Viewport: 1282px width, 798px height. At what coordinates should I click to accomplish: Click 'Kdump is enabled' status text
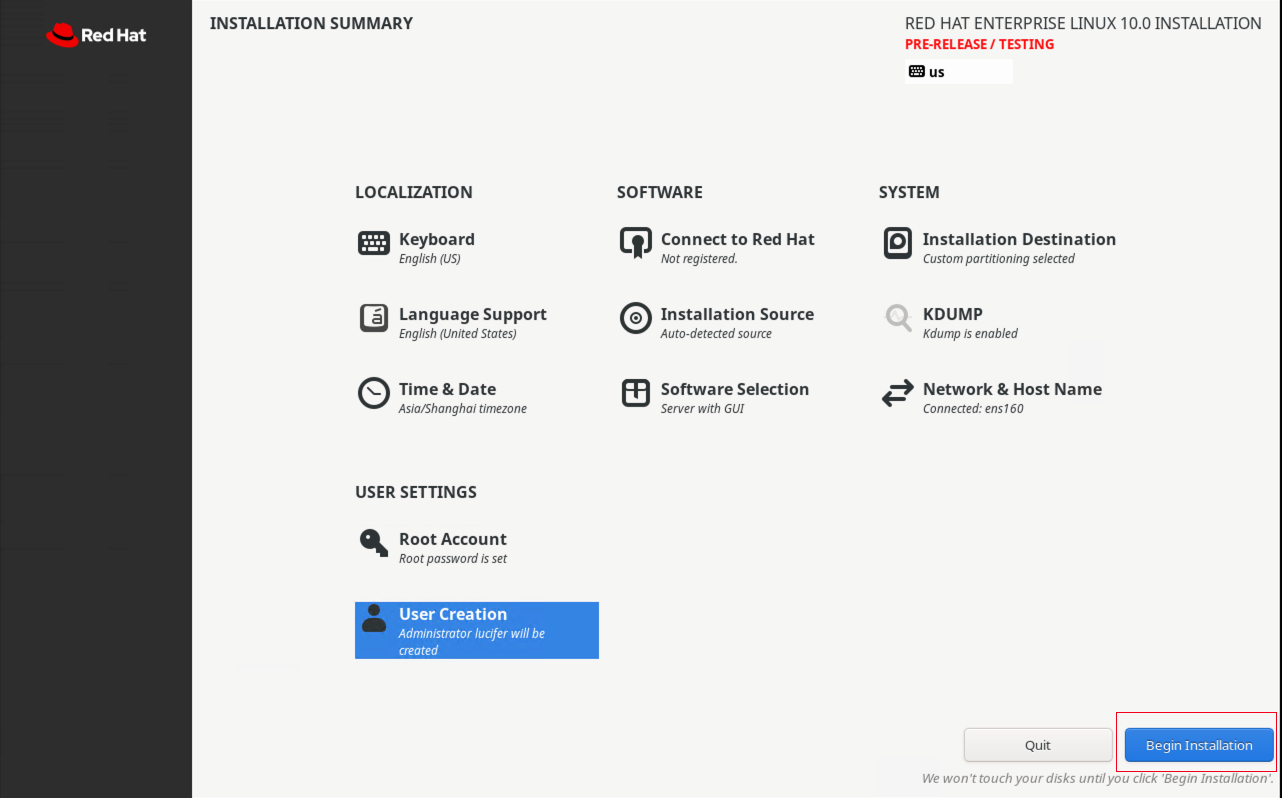[x=970, y=334]
